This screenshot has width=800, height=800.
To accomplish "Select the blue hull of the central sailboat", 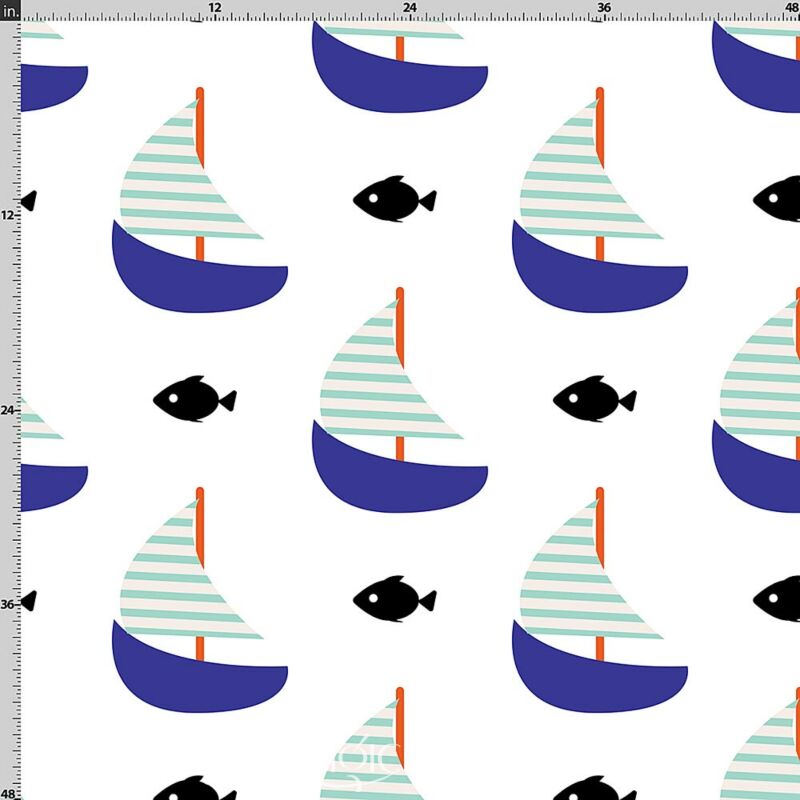I will 398,474.
